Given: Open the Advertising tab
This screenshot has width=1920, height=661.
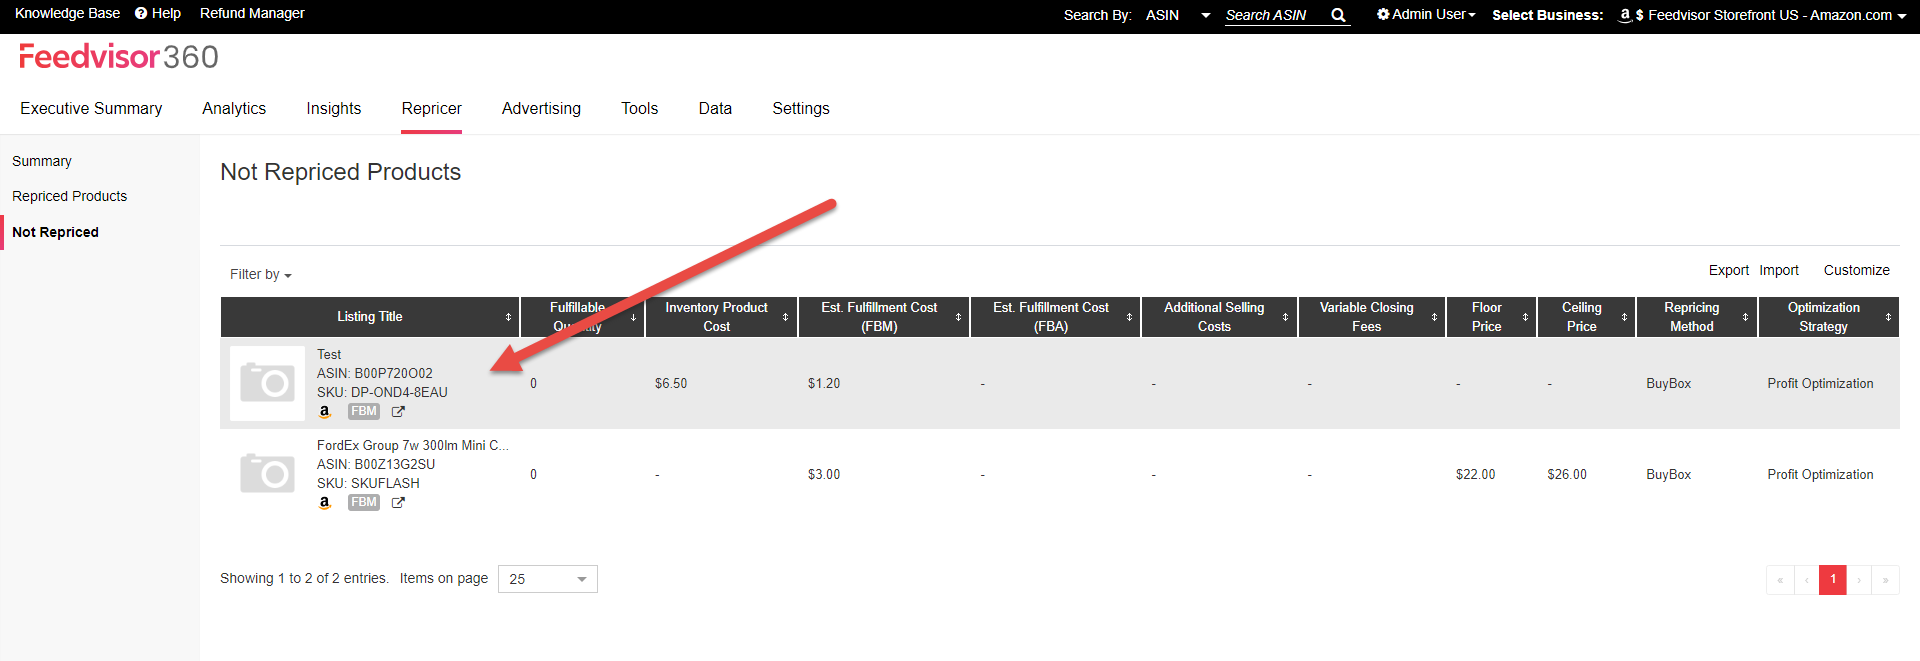Looking at the screenshot, I should 541,108.
